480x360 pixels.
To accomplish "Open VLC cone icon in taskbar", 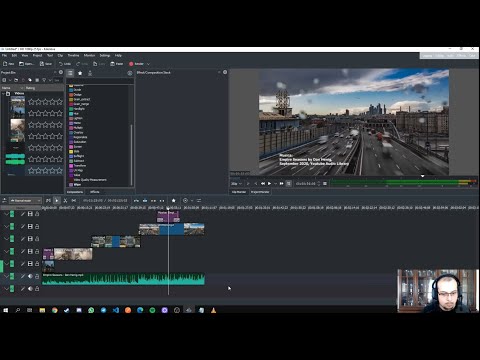I will (213, 310).
